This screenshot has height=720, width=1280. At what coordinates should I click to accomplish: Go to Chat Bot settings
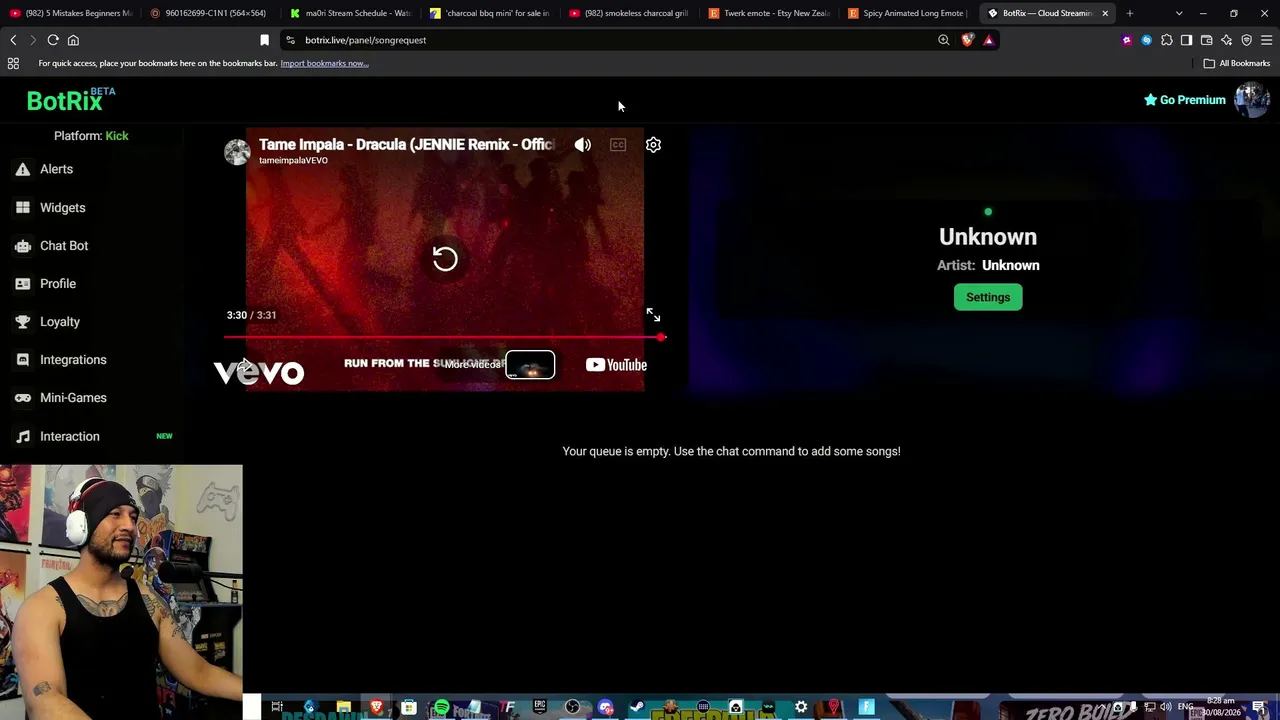(x=64, y=246)
